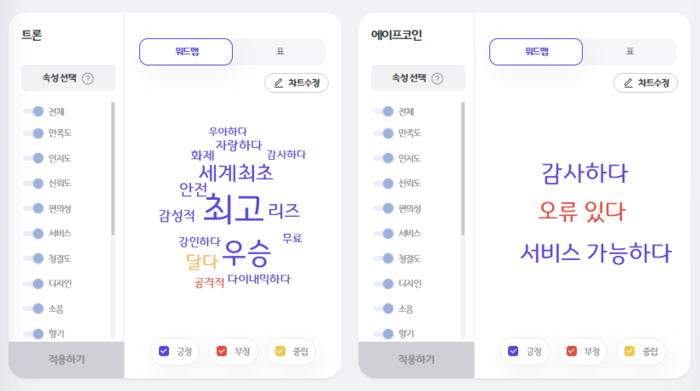Click the word 최고 in 트론 word cloud
700x391 pixels.
click(233, 208)
